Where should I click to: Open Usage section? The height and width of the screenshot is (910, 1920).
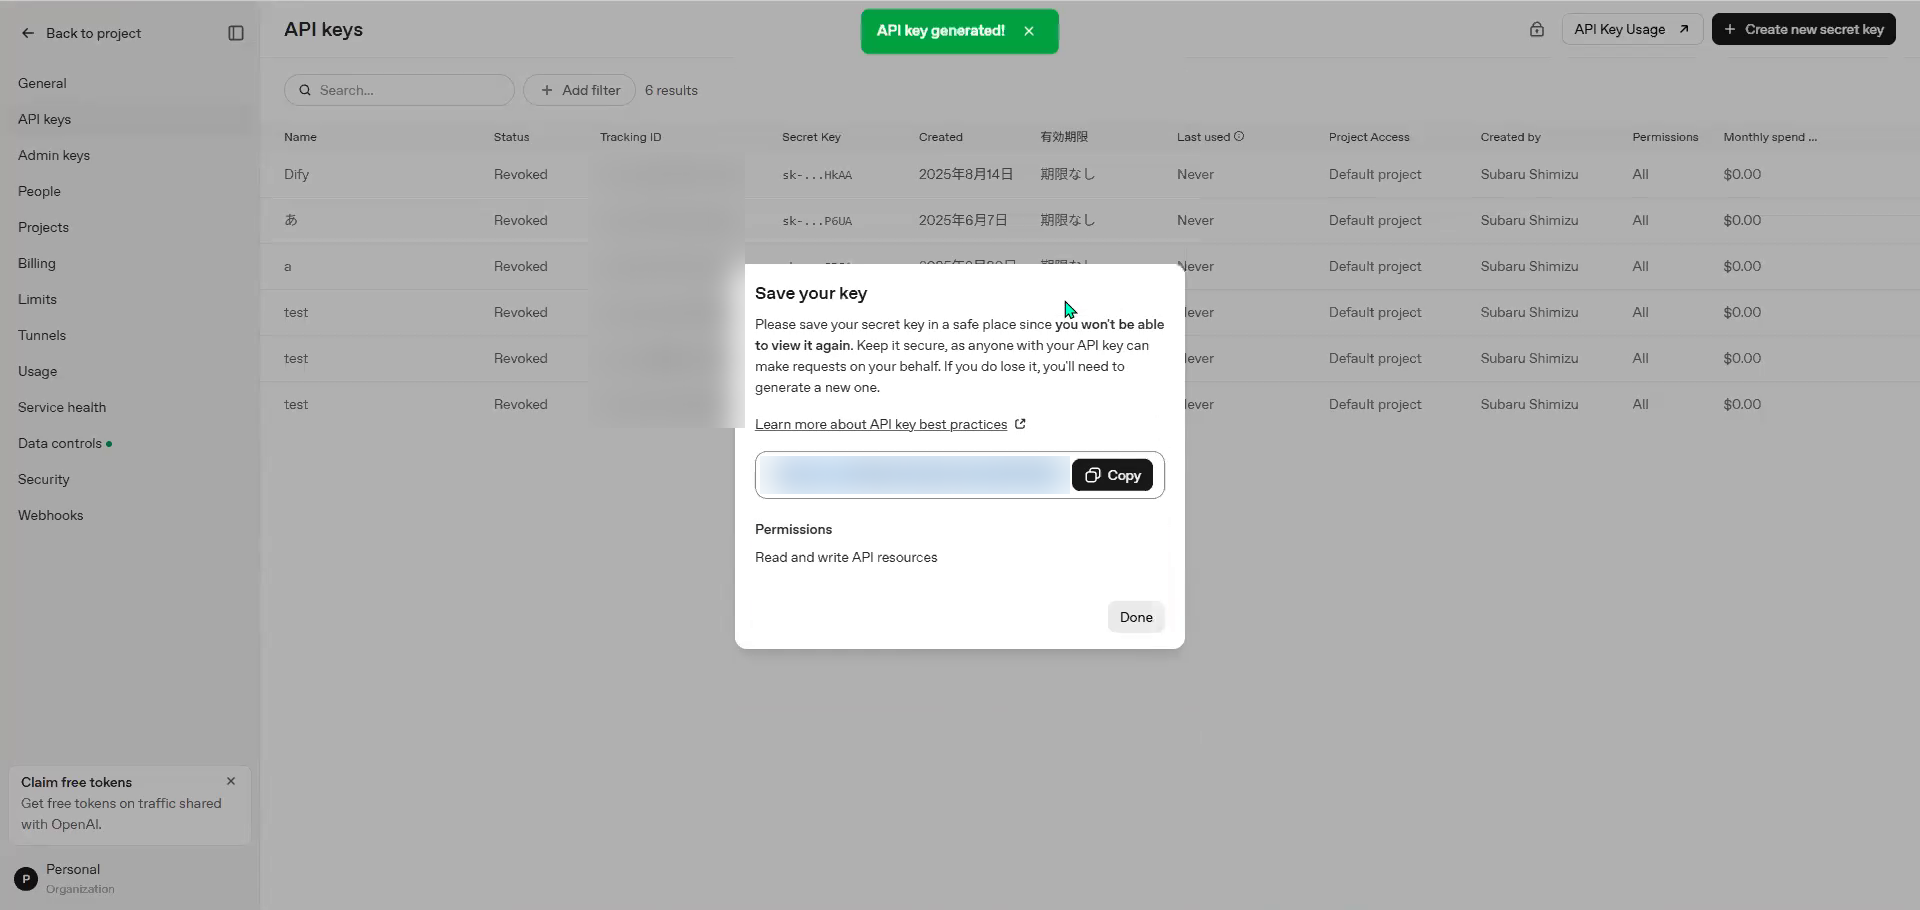pyautogui.click(x=37, y=371)
